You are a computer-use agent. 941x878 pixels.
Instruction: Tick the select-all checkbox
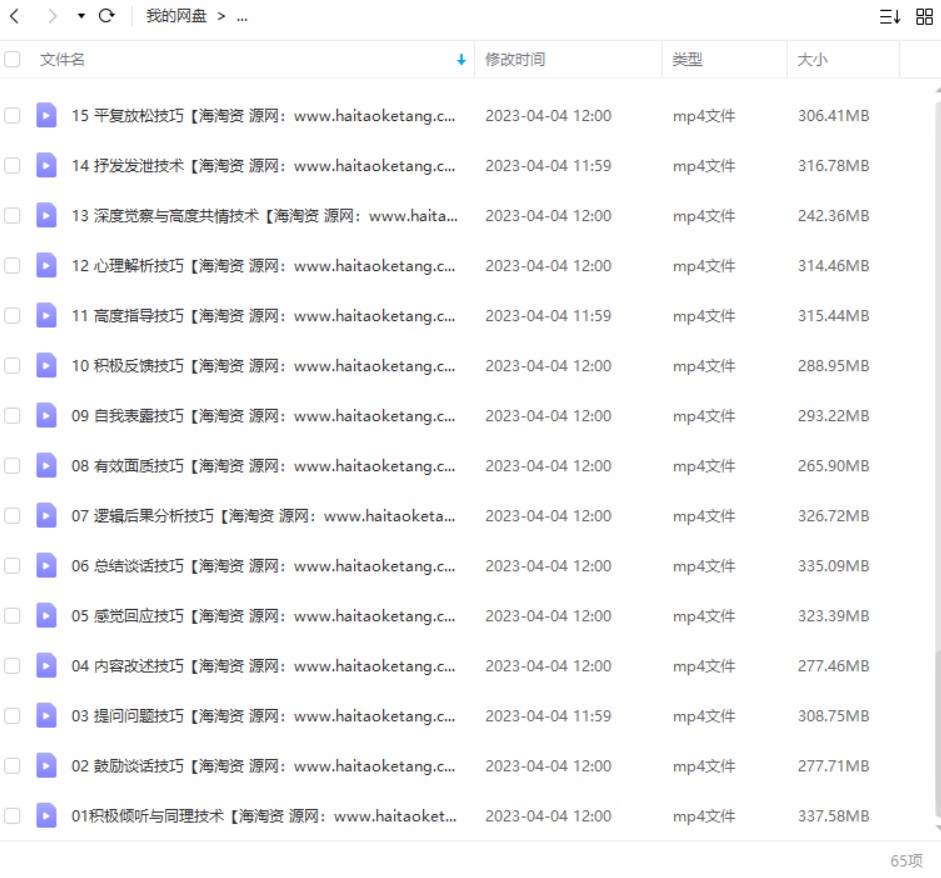[12, 59]
